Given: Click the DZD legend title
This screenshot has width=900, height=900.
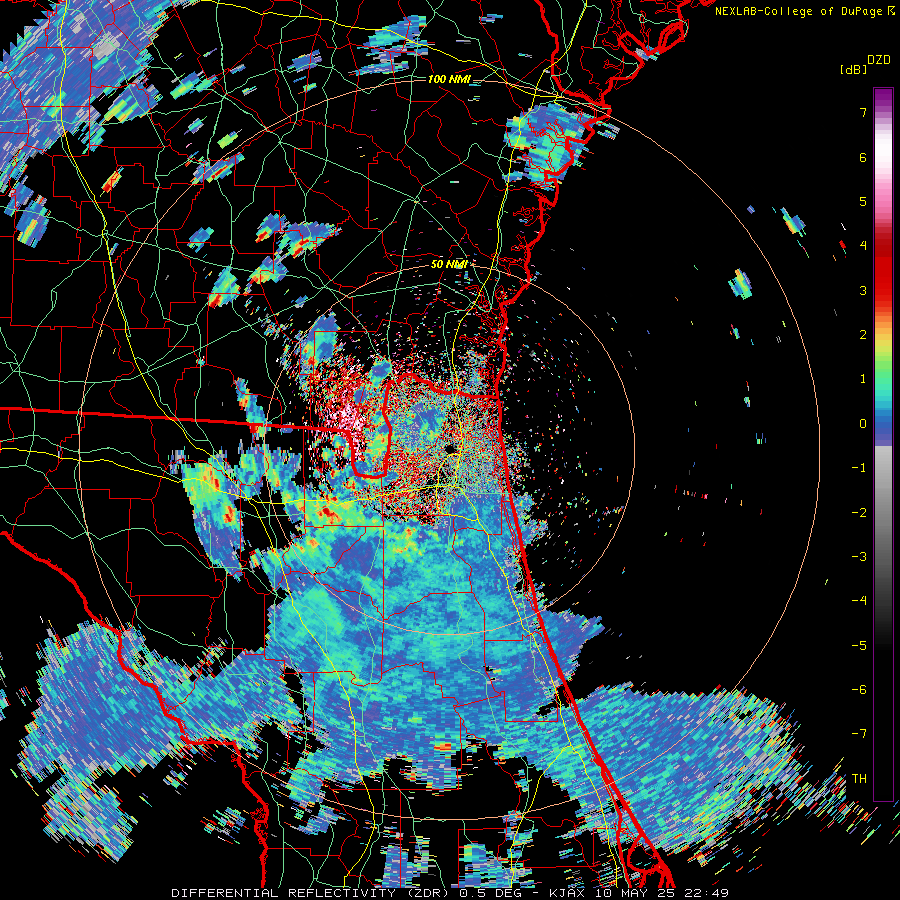Looking at the screenshot, I should (x=879, y=60).
